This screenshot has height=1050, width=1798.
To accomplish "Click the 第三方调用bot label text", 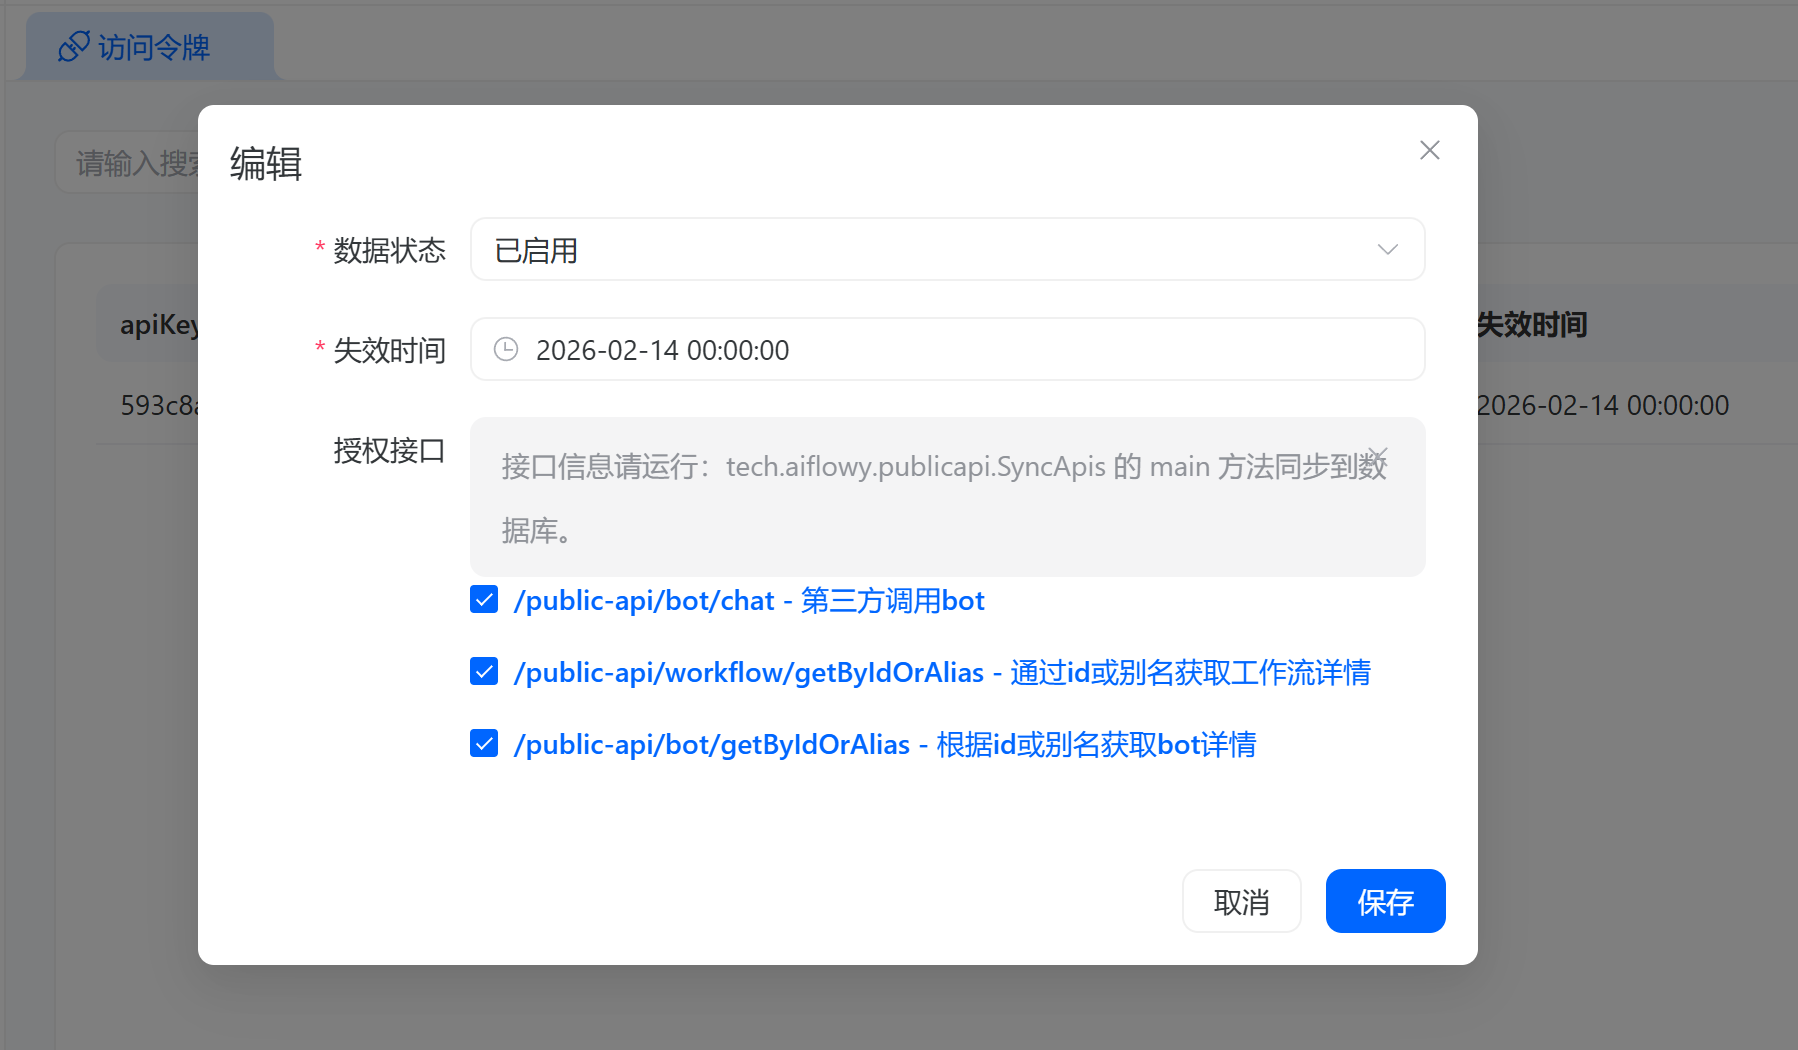I will tap(892, 601).
